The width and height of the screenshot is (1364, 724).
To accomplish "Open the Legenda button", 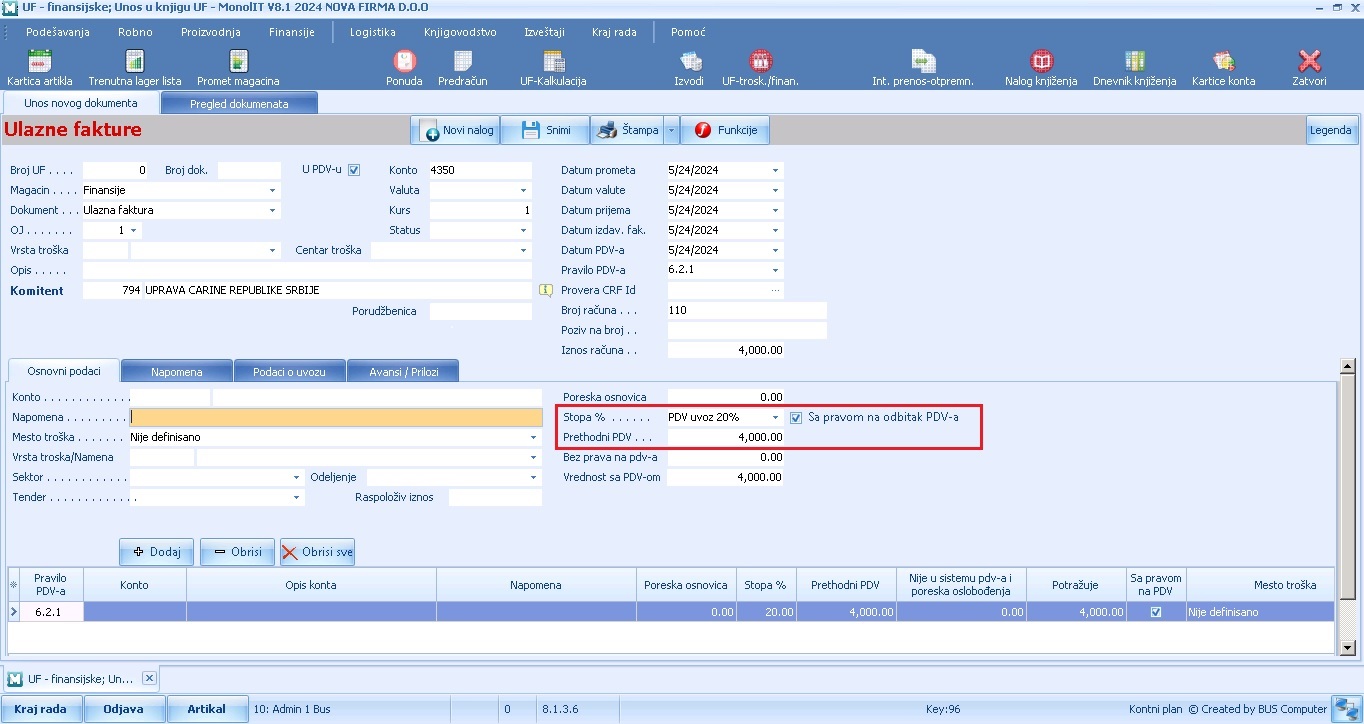I will point(1331,130).
